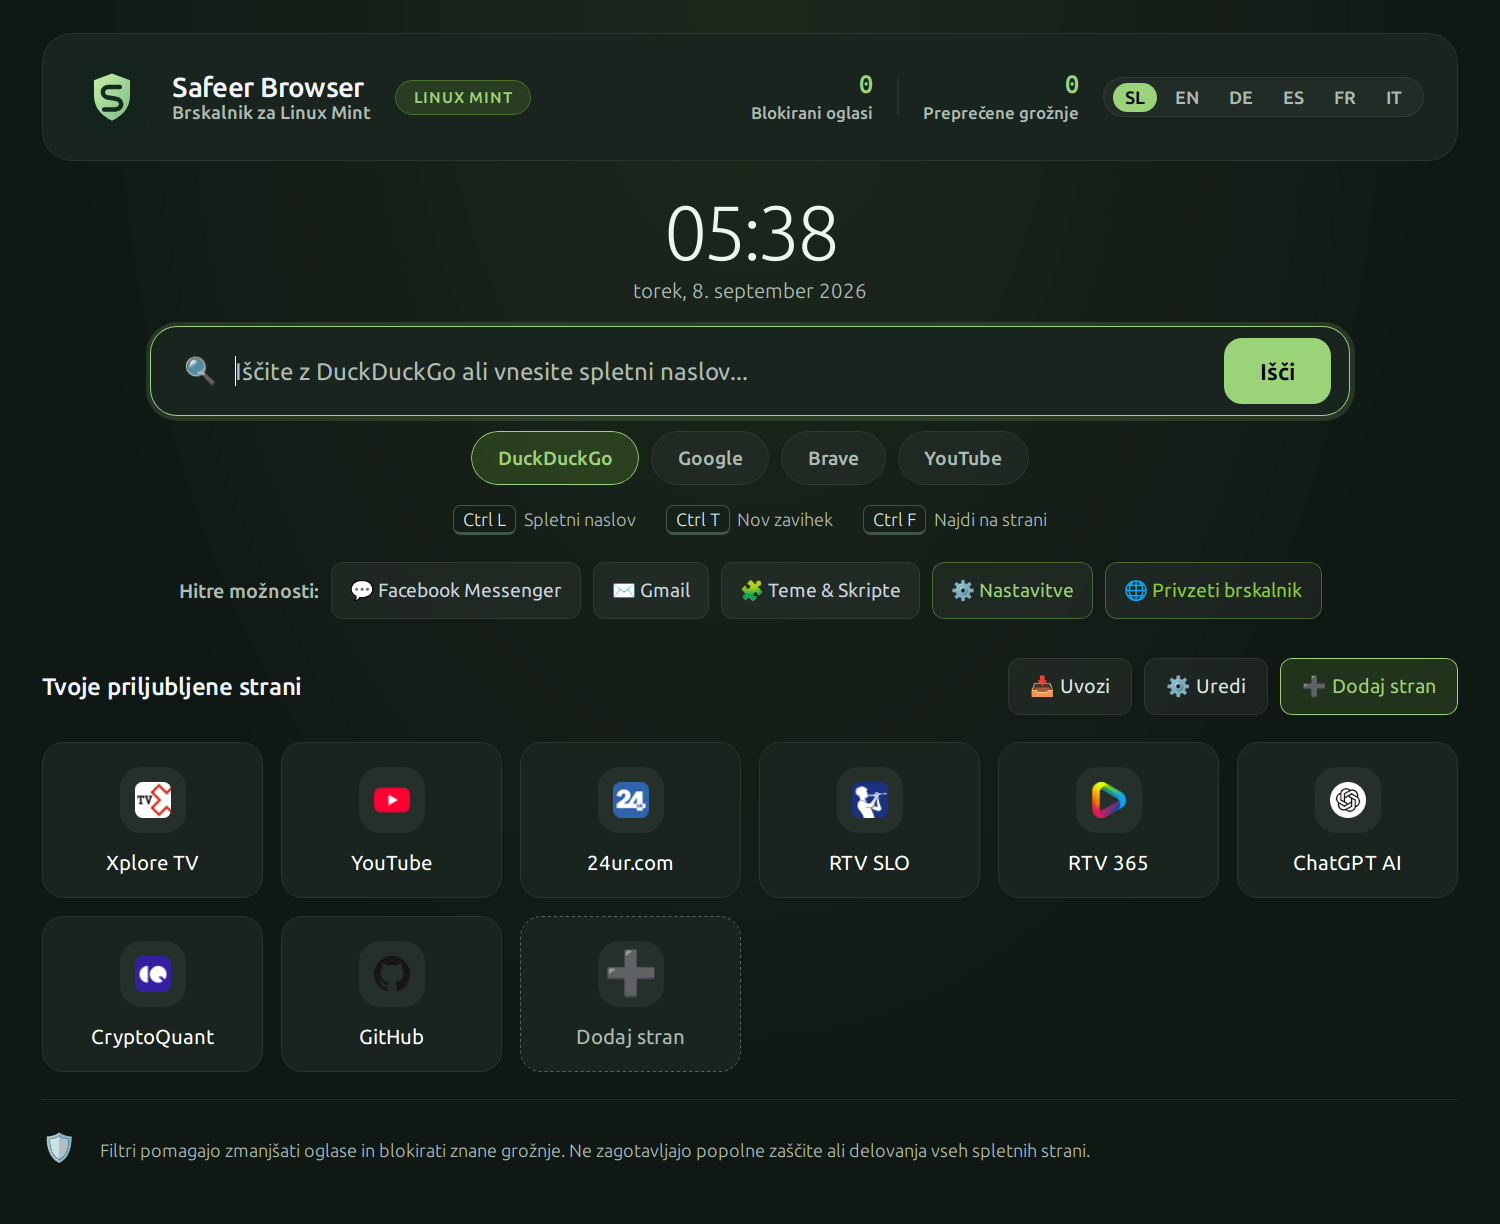Switch language to EN
This screenshot has width=1500, height=1224.
click(1187, 98)
